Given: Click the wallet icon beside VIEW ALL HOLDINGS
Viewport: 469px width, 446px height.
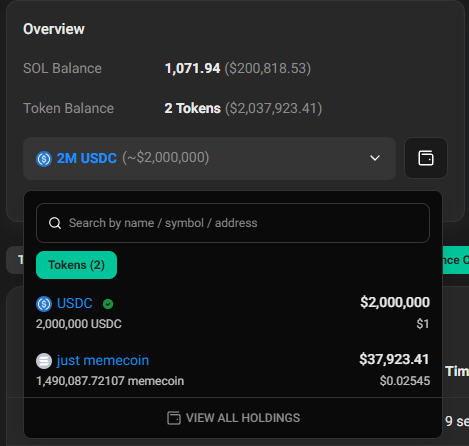Looking at the screenshot, I should 174,418.
